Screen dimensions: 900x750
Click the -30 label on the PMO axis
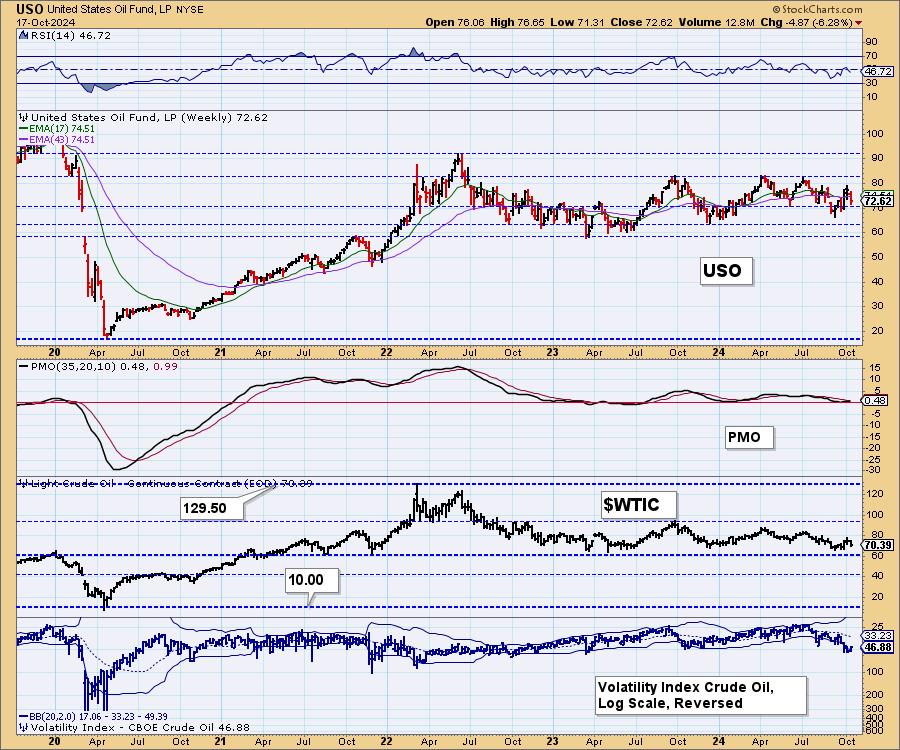[x=874, y=470]
